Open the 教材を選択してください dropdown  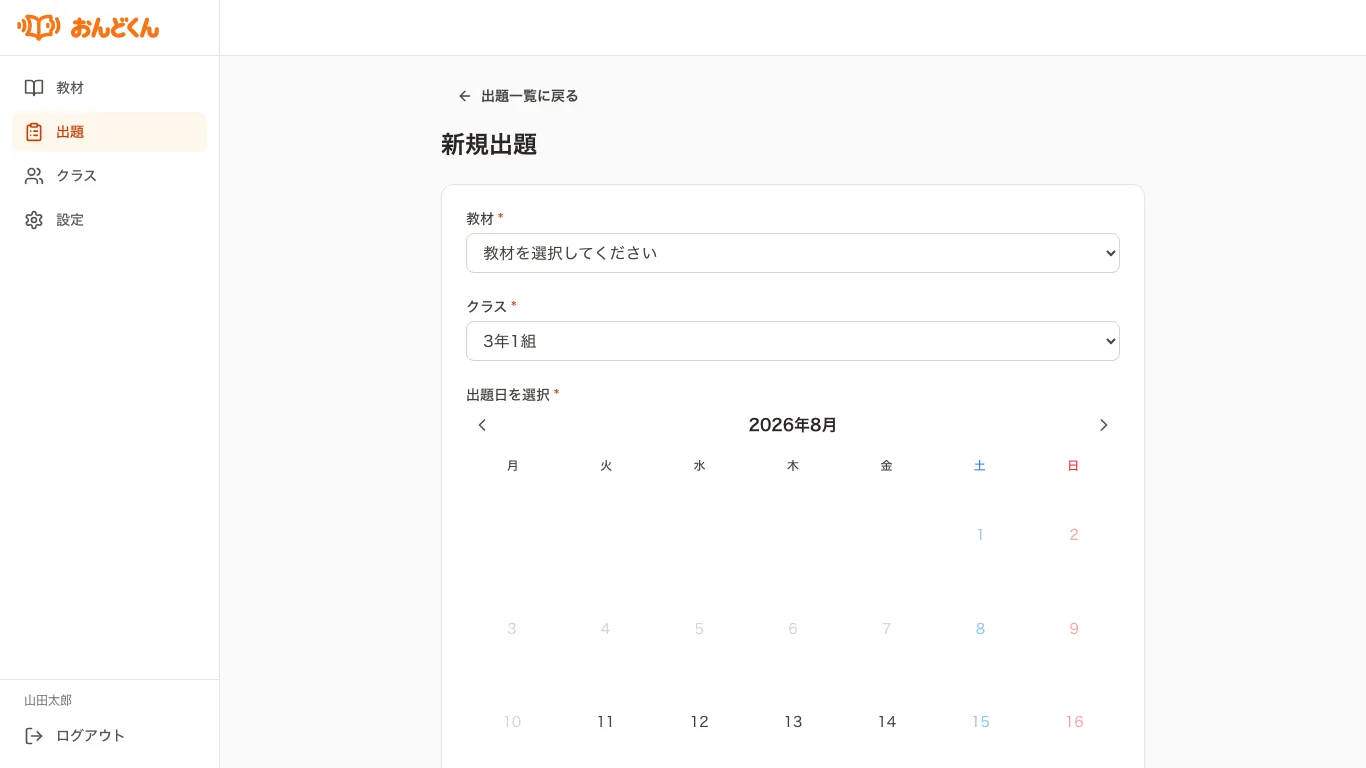coord(793,253)
